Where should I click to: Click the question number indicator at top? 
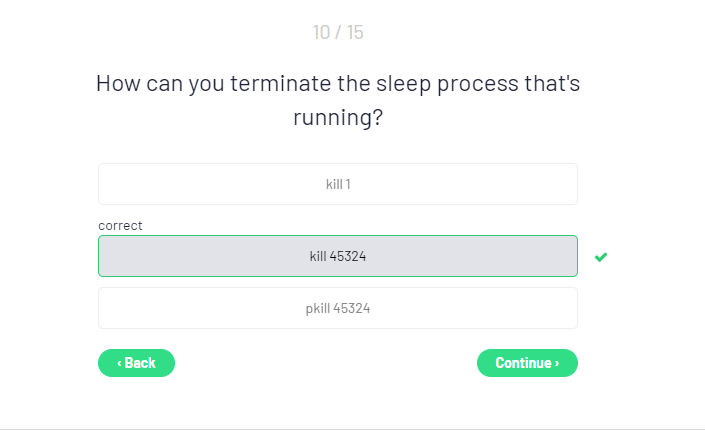pyautogui.click(x=338, y=33)
